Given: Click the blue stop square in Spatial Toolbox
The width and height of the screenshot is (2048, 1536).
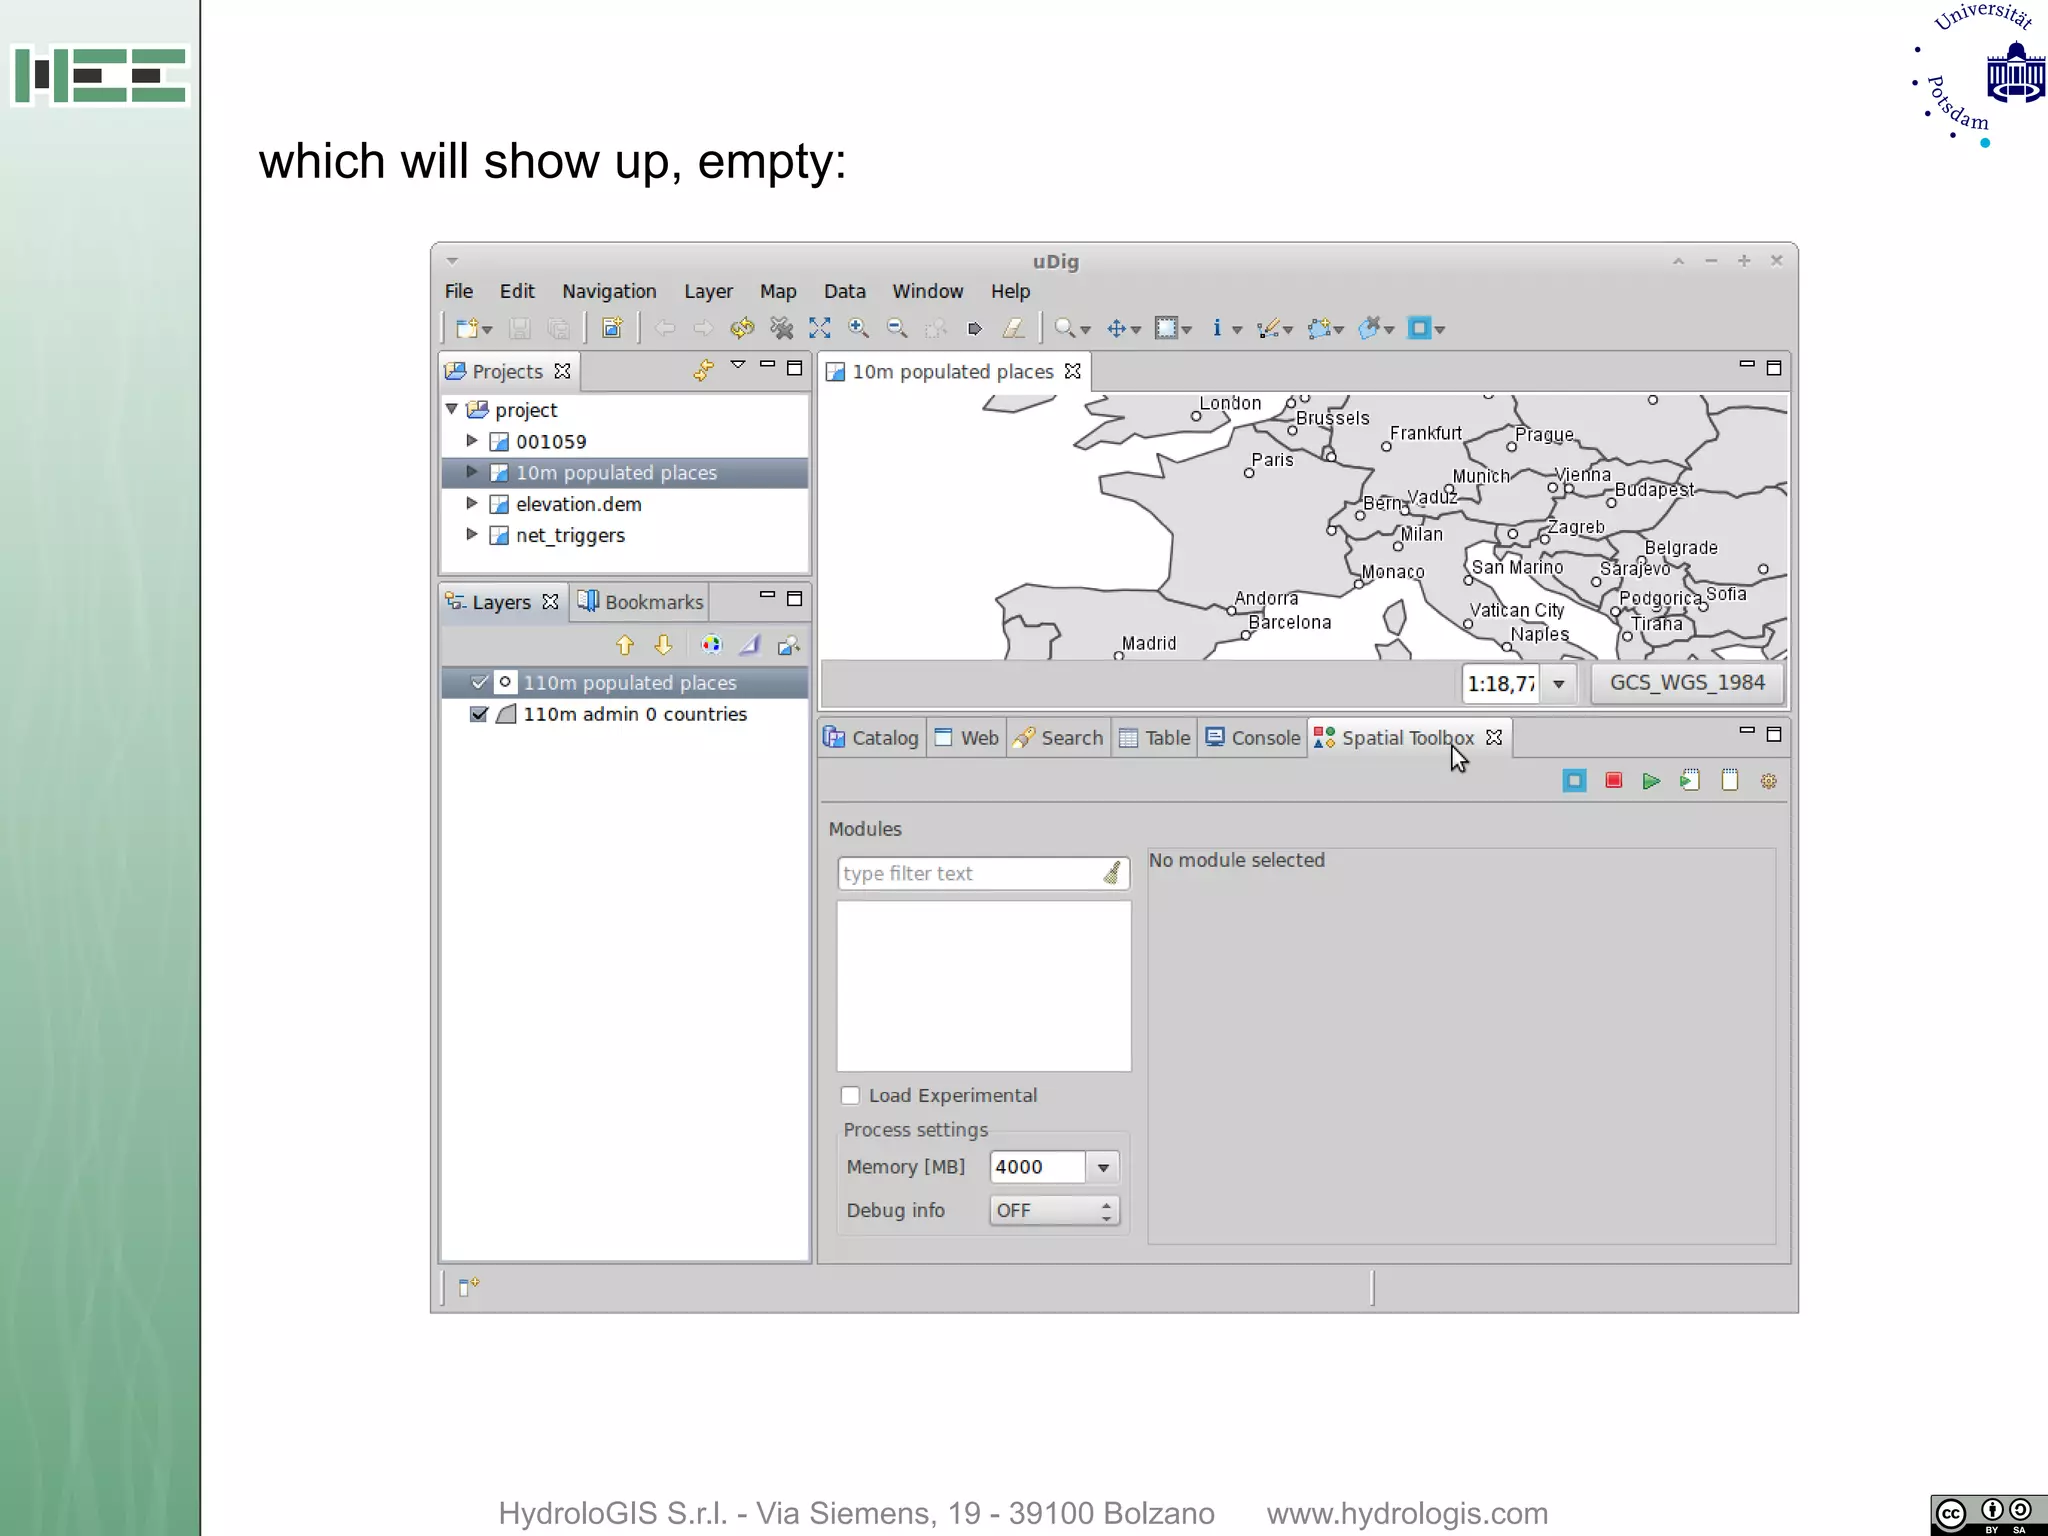Looking at the screenshot, I should [x=1574, y=781].
